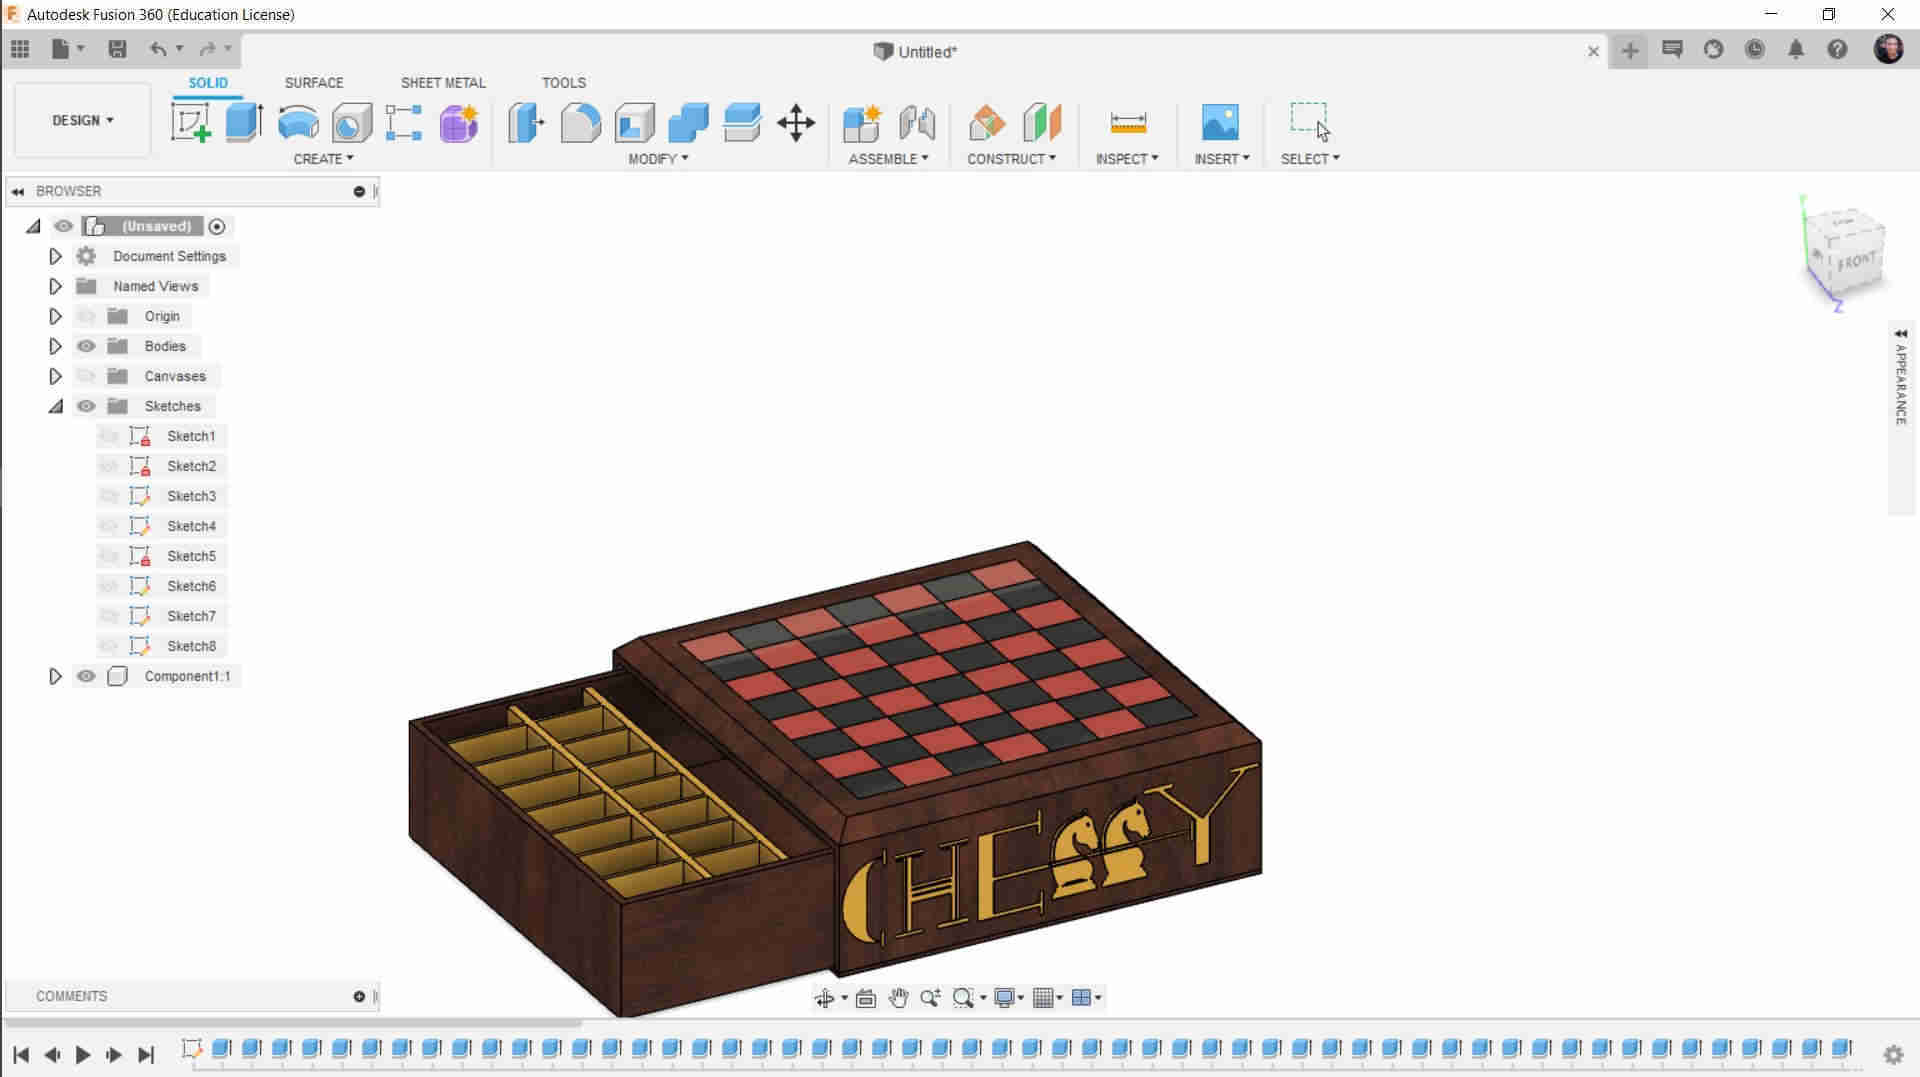Select the Pan hand tool
Screen dimensions: 1920x1077
click(898, 998)
